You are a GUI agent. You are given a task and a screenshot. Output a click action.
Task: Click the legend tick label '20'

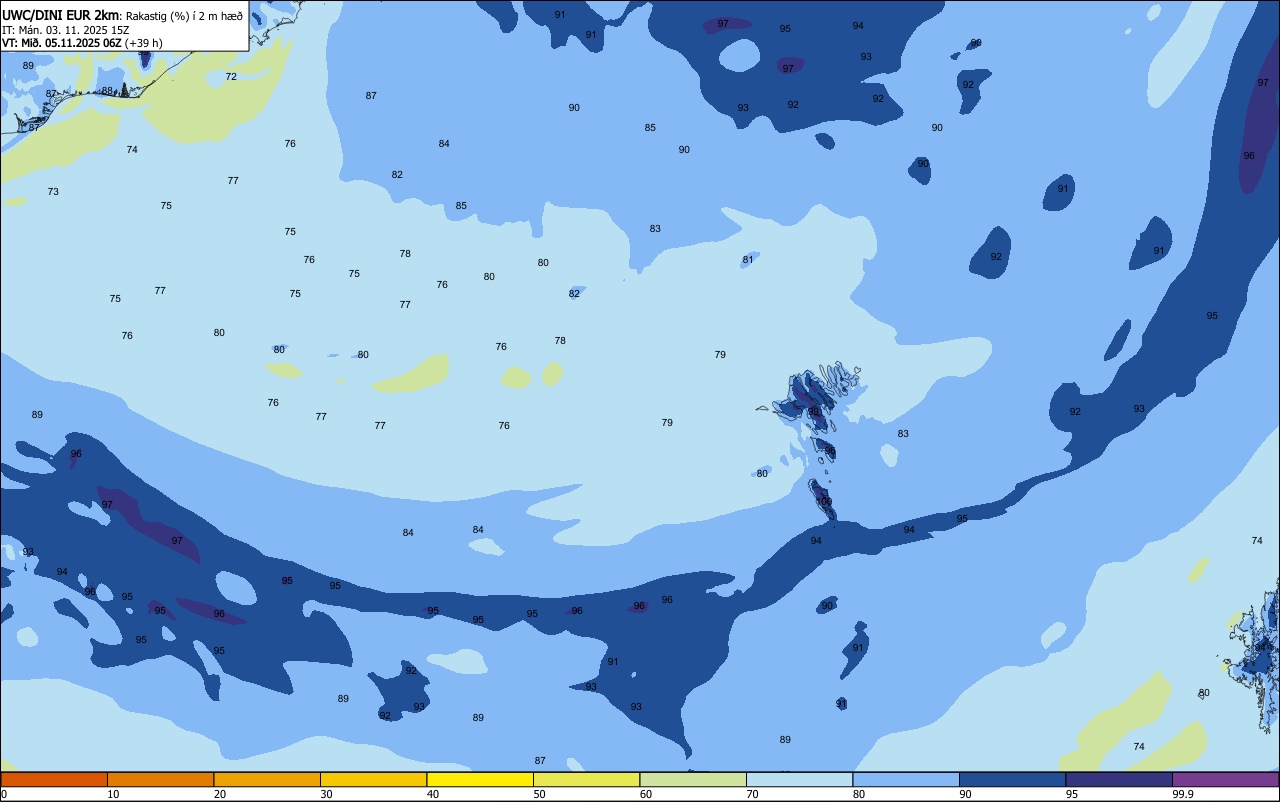coord(220,794)
